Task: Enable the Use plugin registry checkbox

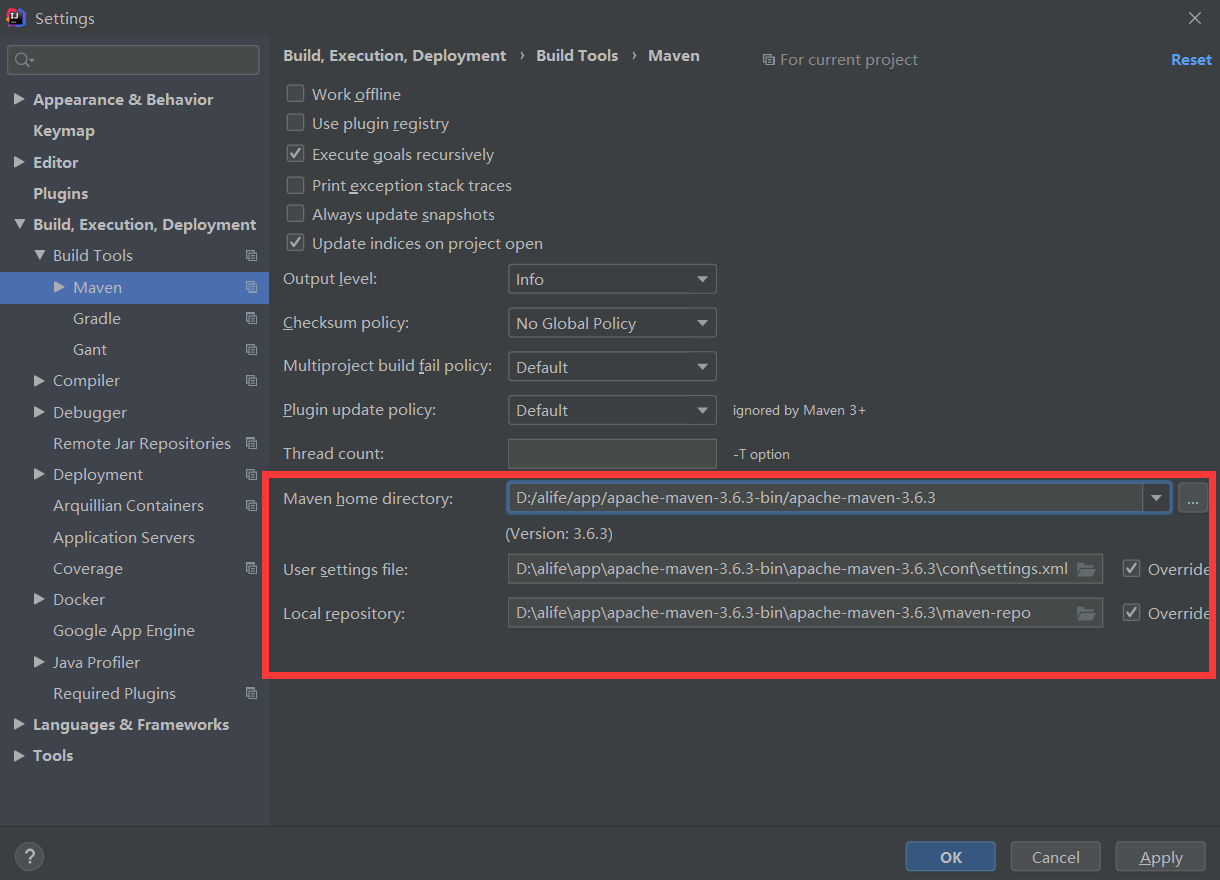Action: click(295, 123)
